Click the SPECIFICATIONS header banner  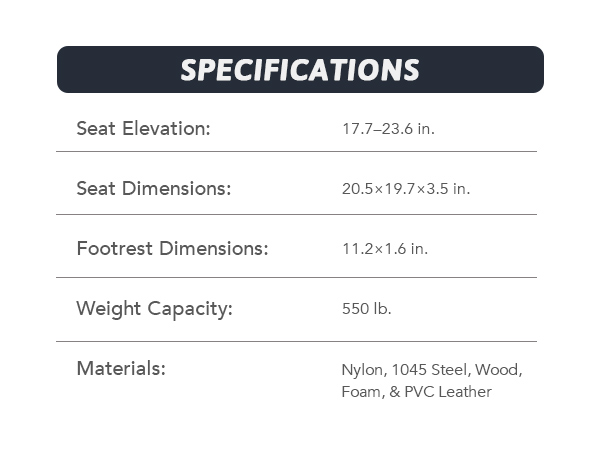300,70
